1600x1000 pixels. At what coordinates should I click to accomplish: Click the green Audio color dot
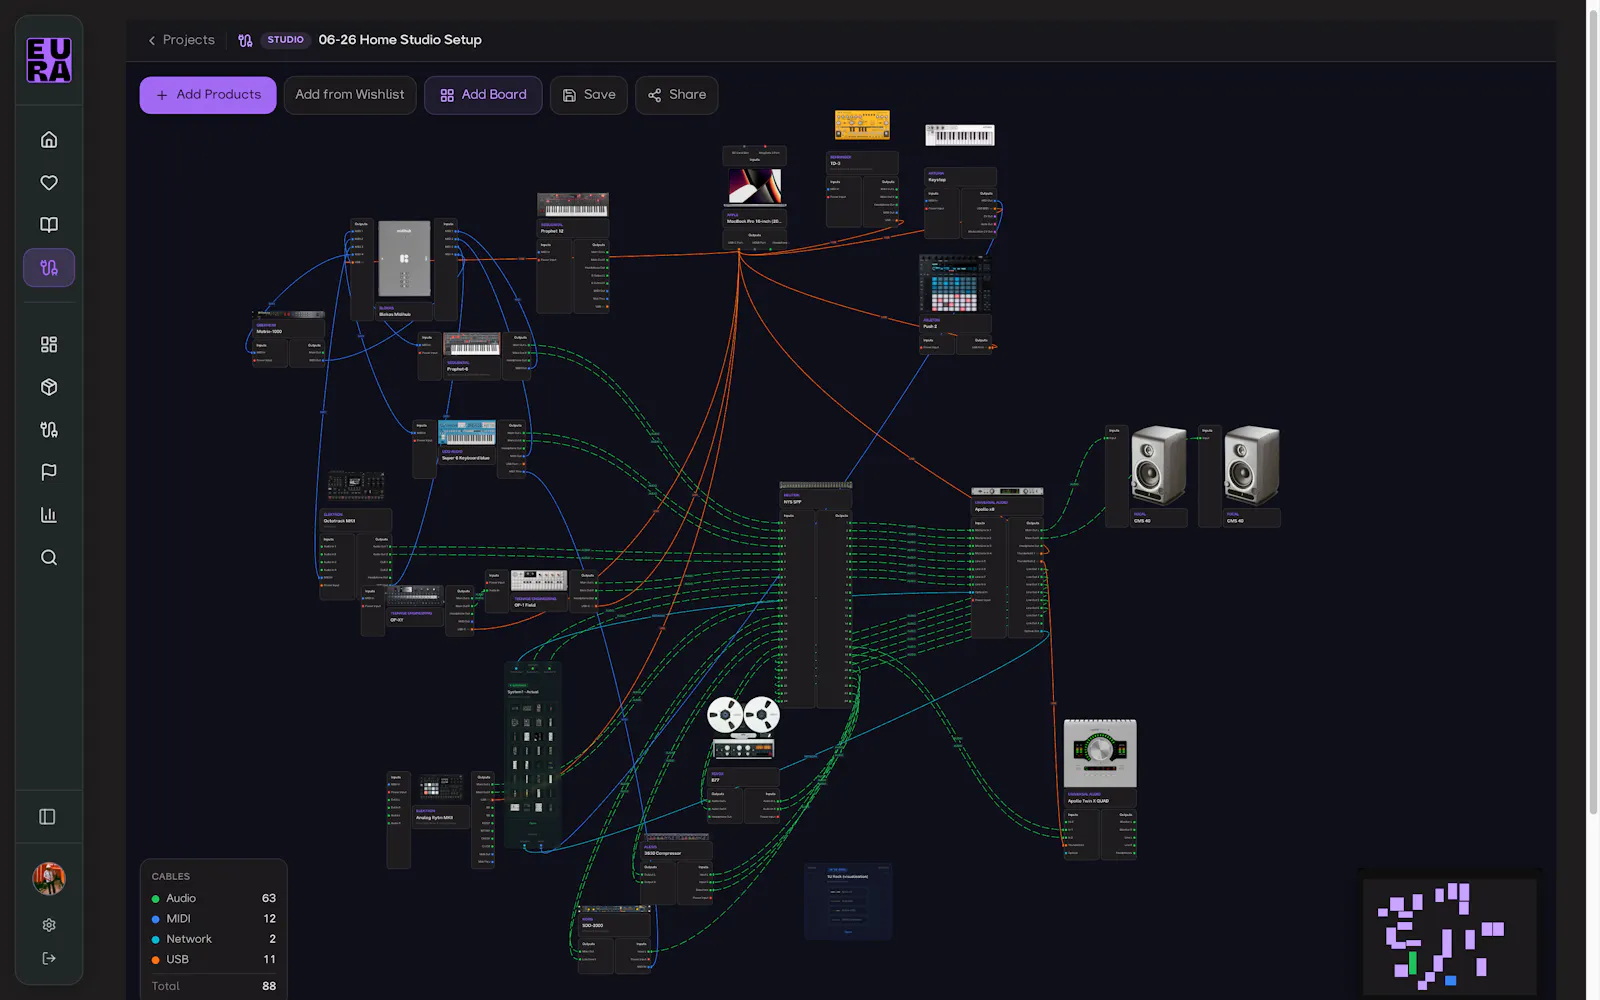(155, 899)
